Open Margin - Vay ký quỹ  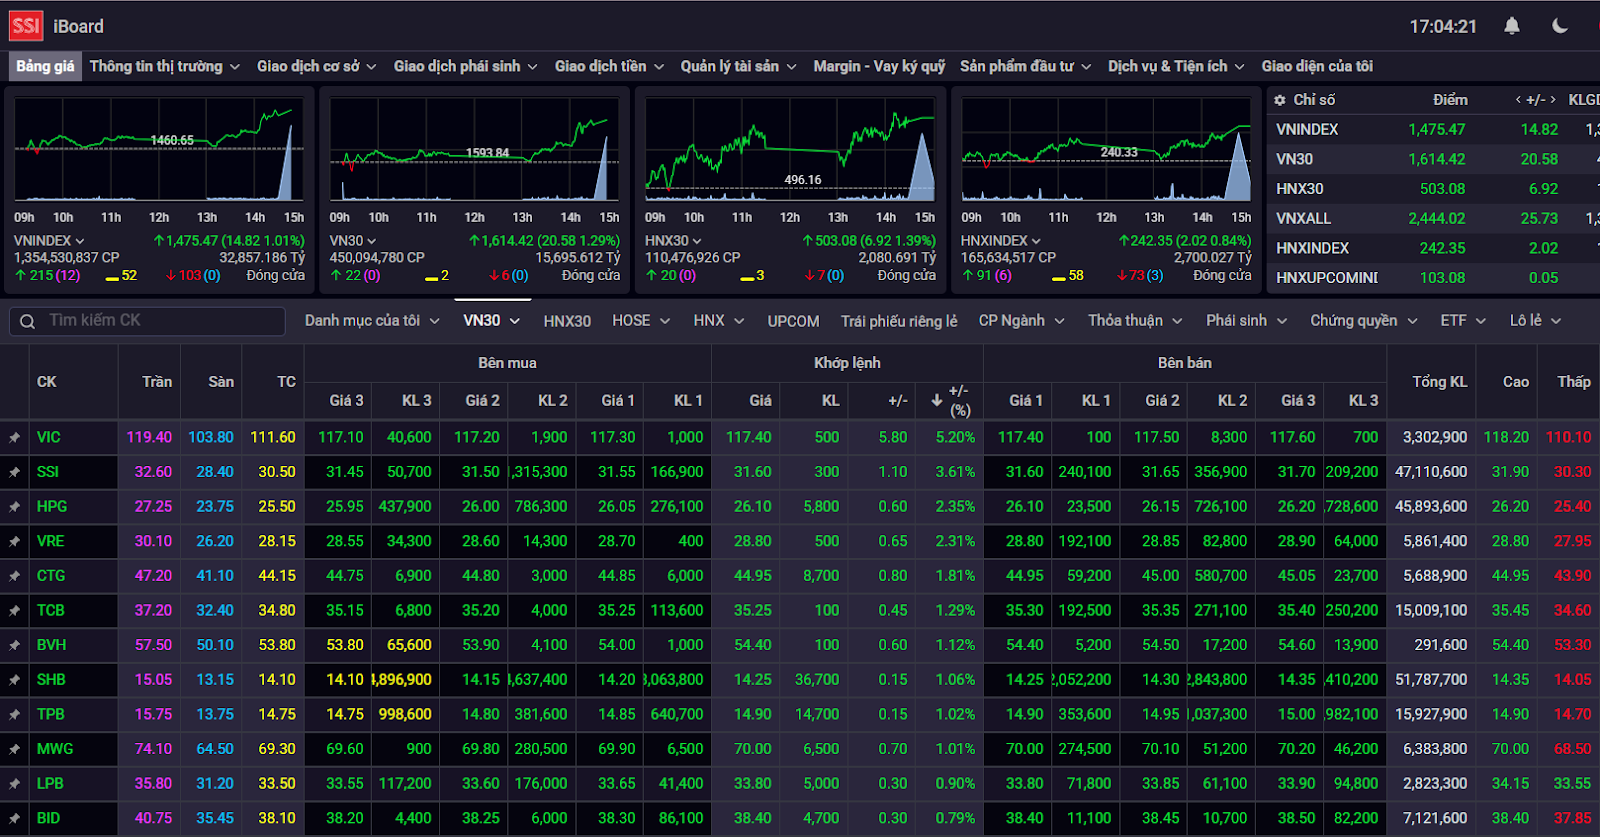[x=879, y=66]
